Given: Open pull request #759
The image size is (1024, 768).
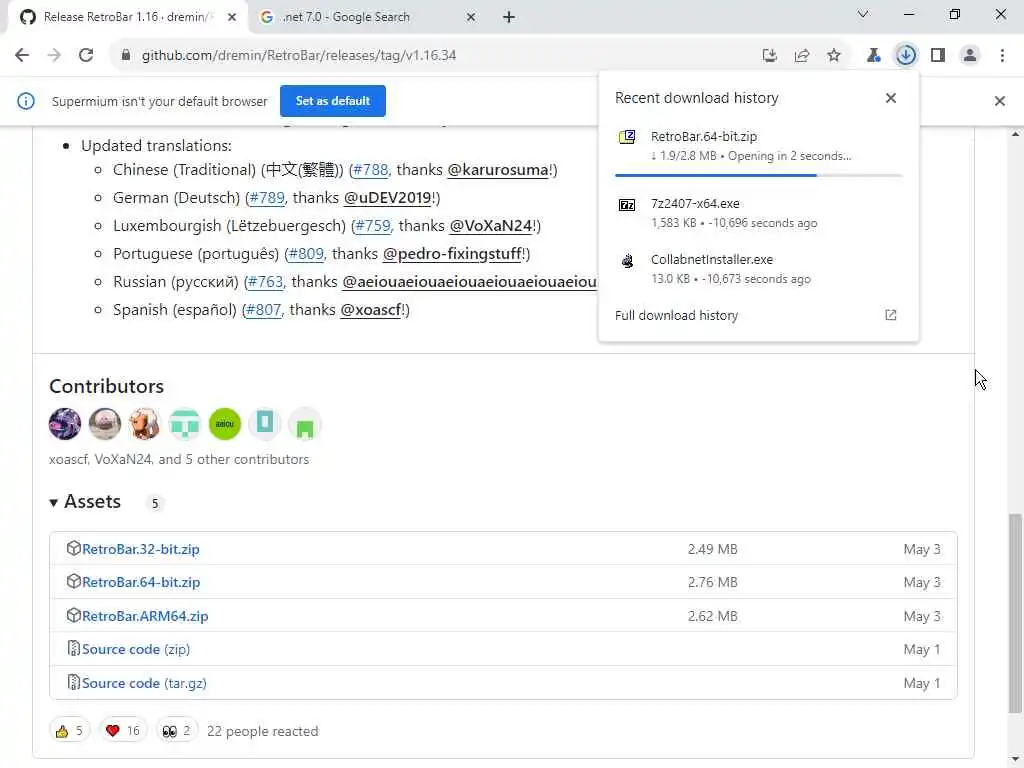Looking at the screenshot, I should point(372,226).
